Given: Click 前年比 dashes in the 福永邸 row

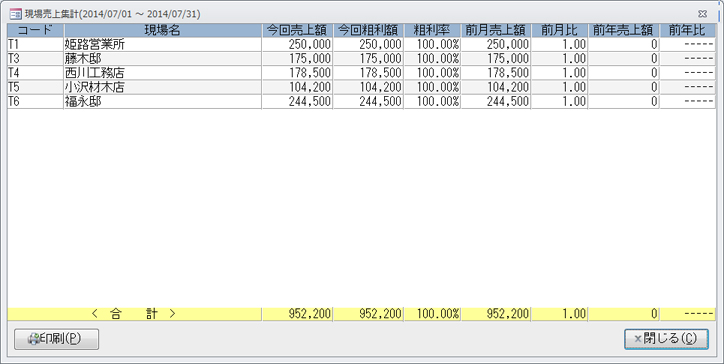Looking at the screenshot, I should point(687,102).
